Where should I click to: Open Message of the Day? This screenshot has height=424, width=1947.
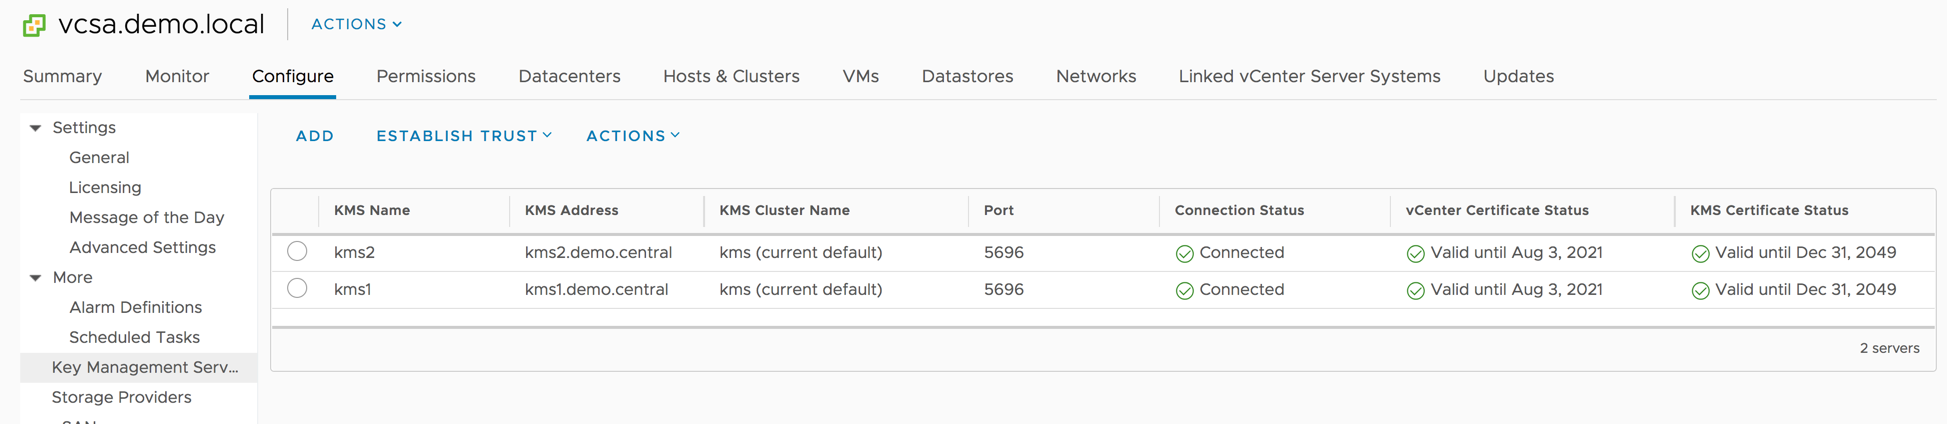click(x=146, y=218)
